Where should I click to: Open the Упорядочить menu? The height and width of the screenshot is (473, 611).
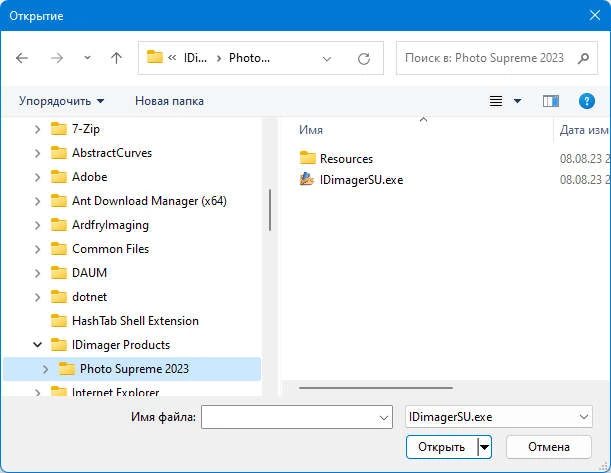62,101
